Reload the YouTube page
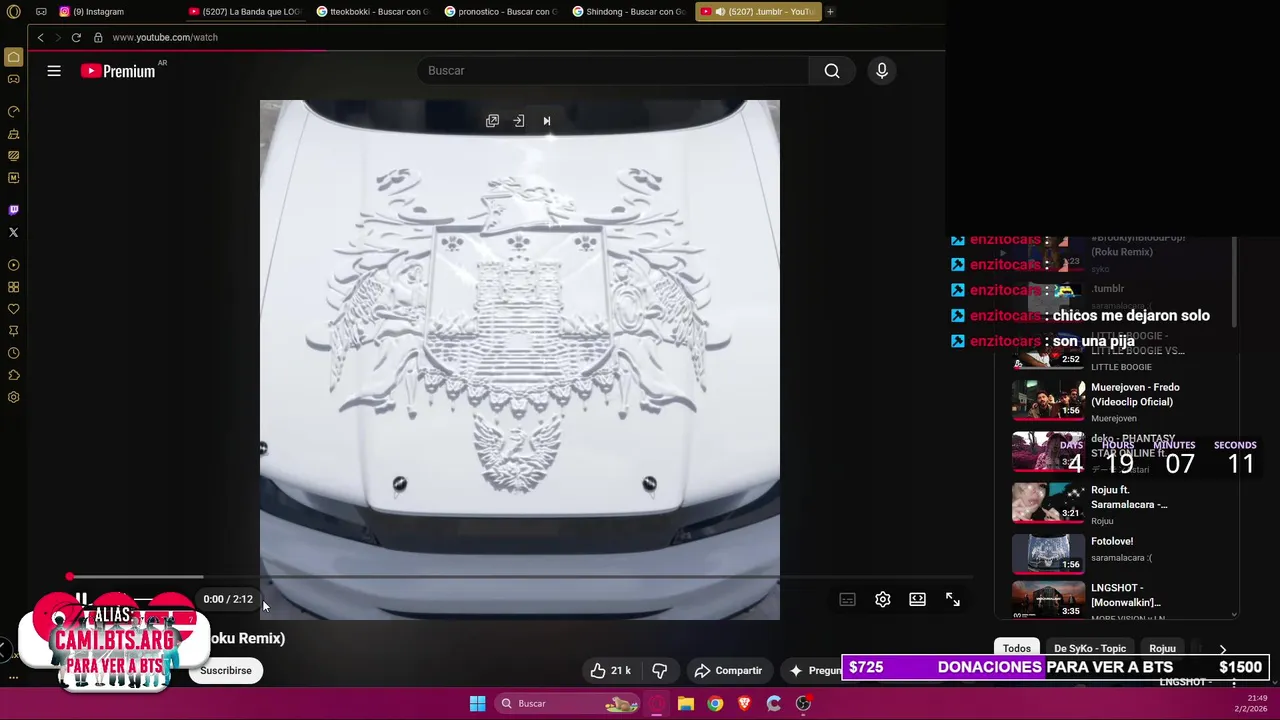1280x720 pixels. 76,37
